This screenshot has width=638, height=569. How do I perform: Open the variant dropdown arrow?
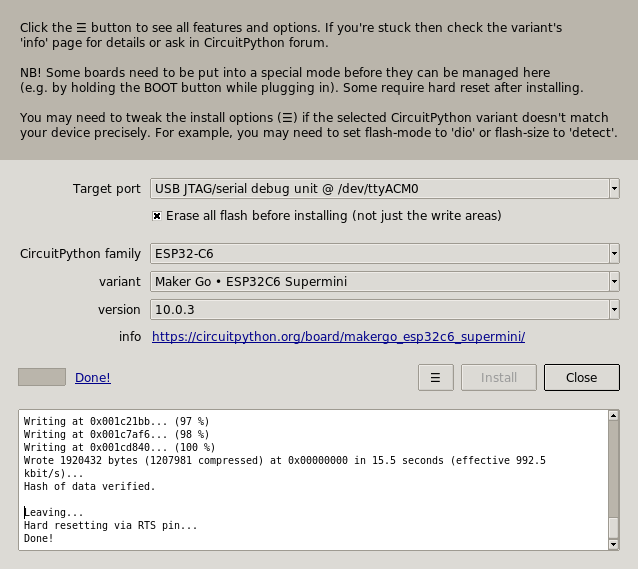click(x=614, y=282)
